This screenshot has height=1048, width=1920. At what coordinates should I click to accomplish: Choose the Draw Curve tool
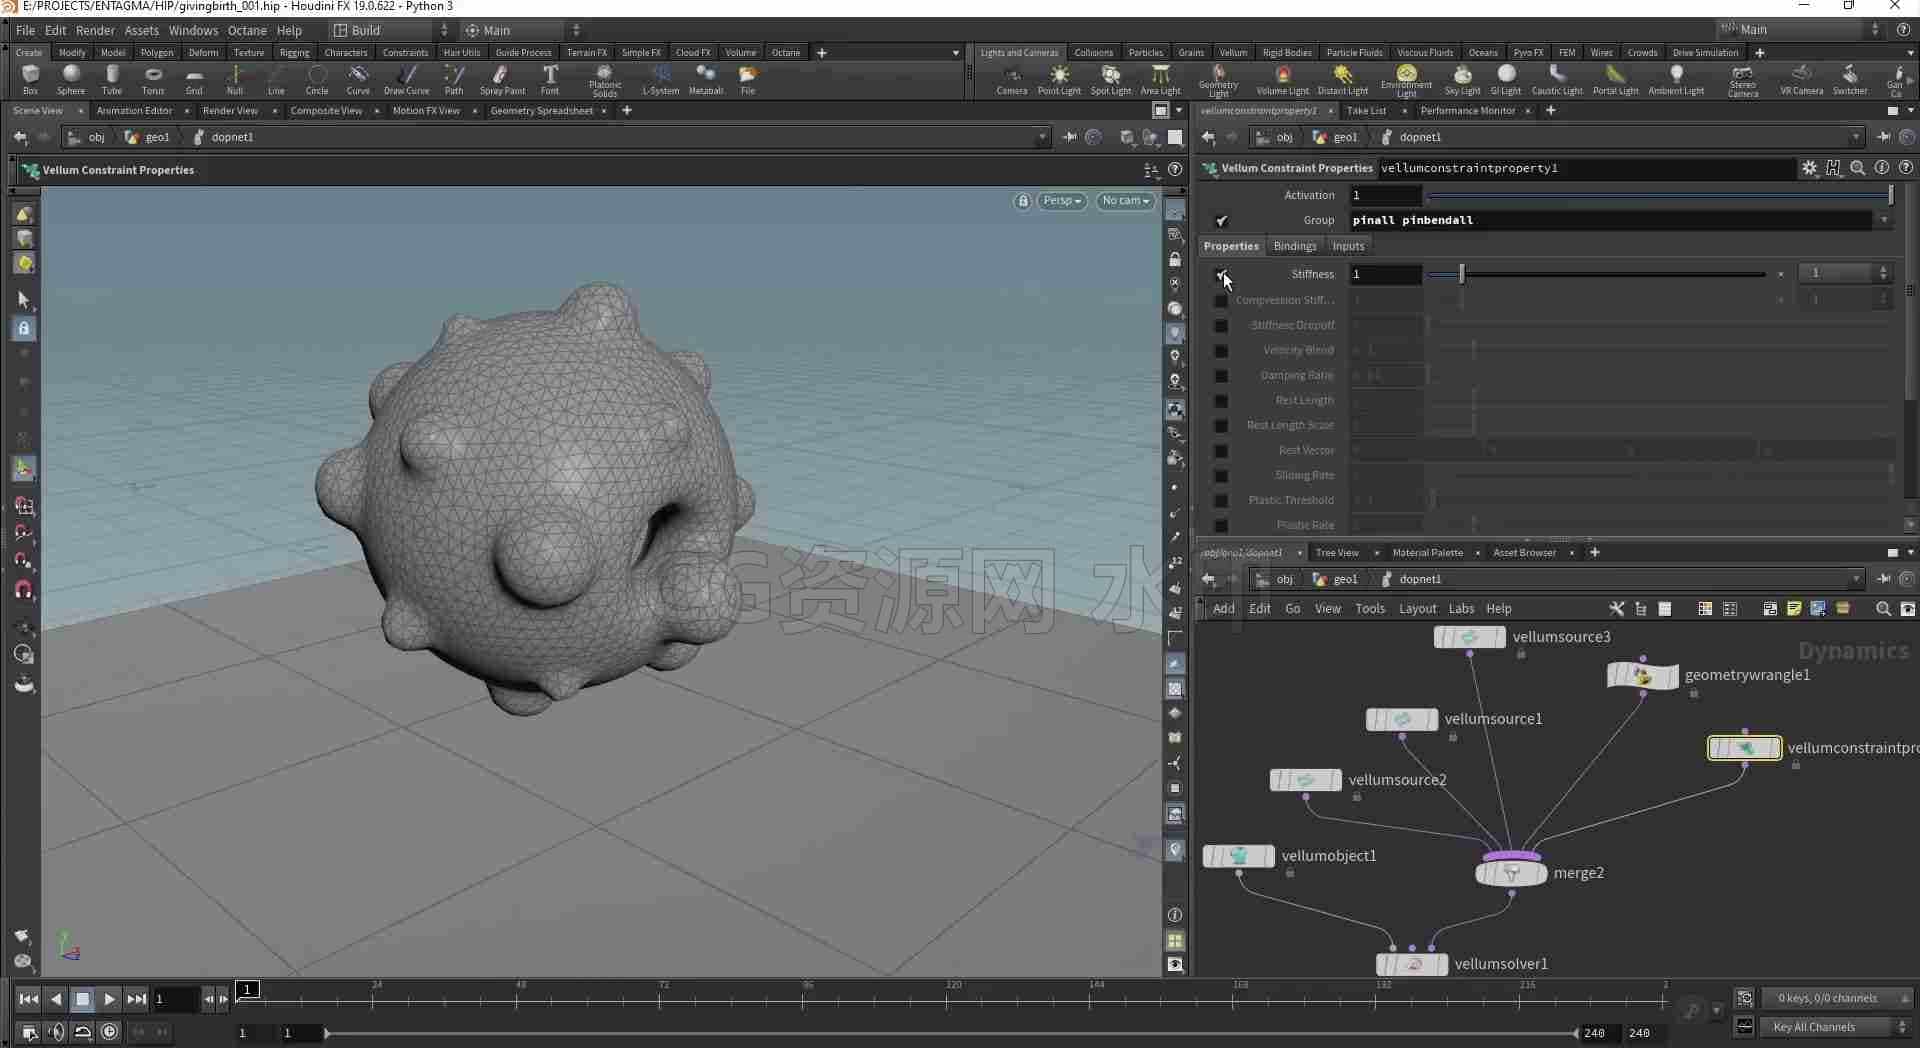pyautogui.click(x=406, y=79)
